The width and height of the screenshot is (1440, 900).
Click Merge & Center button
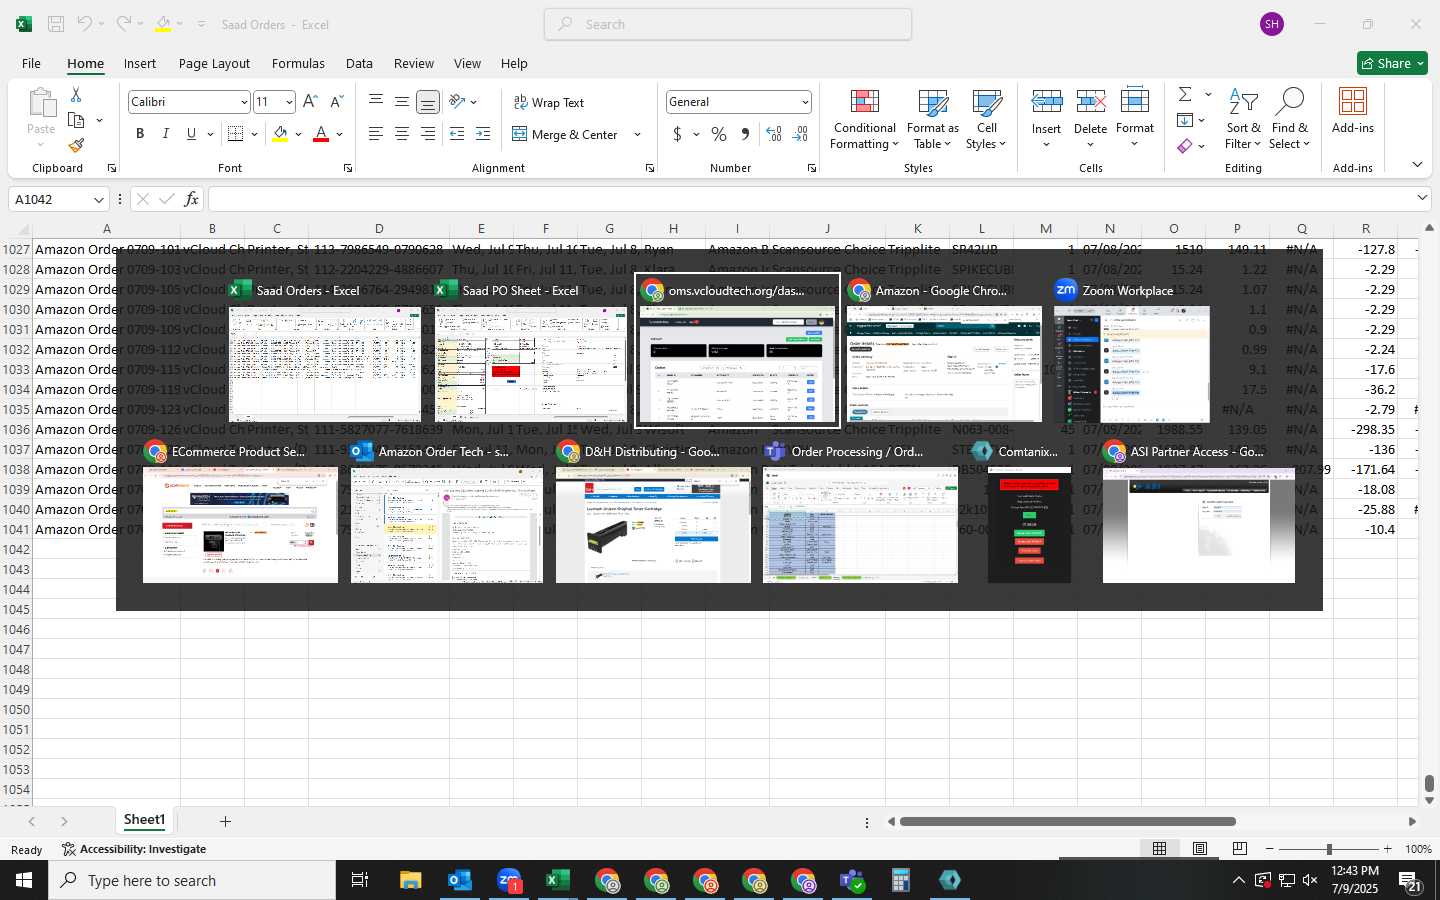[565, 134]
